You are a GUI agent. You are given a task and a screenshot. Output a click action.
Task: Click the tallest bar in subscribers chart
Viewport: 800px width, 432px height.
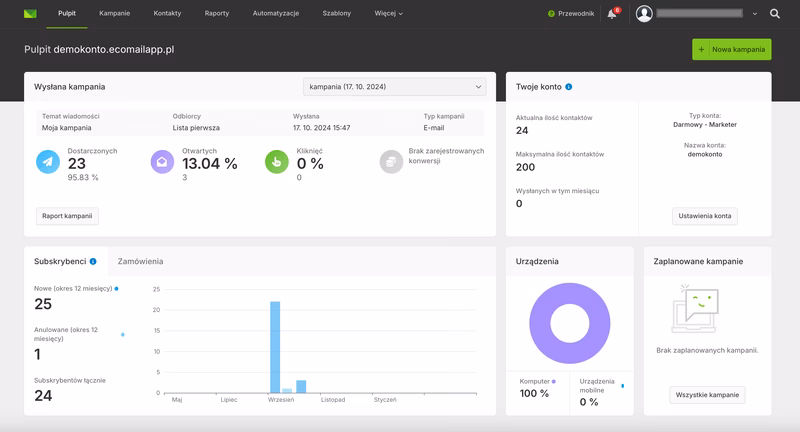point(275,346)
